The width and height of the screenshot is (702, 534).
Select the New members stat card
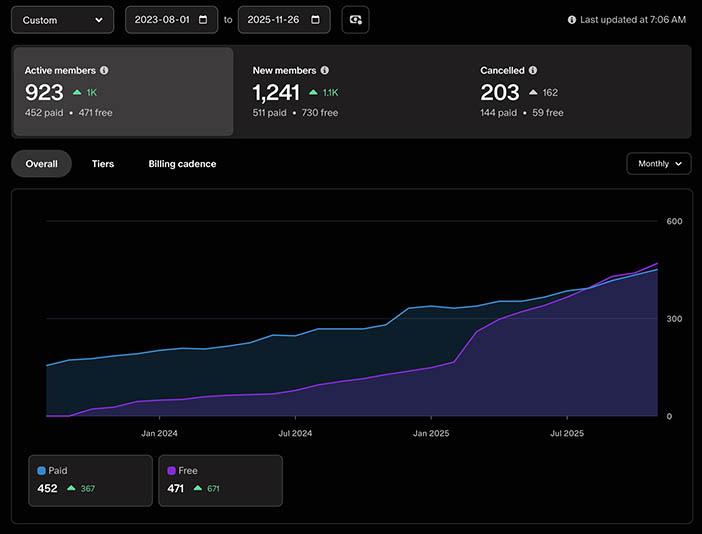coord(350,91)
